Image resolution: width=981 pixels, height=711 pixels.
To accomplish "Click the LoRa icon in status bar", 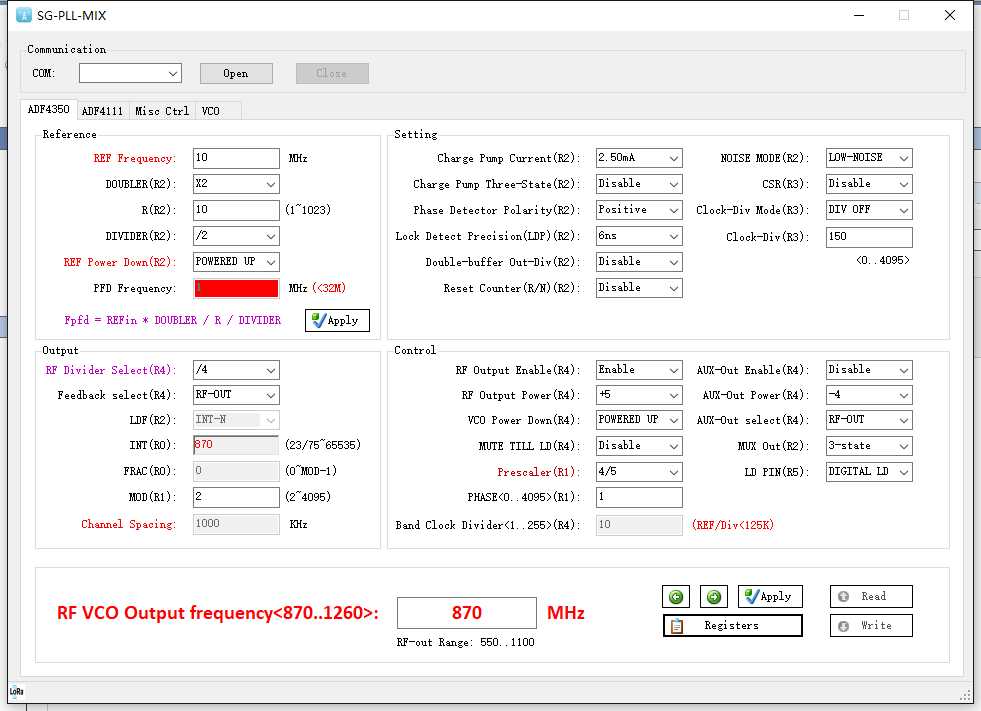I will [16, 691].
